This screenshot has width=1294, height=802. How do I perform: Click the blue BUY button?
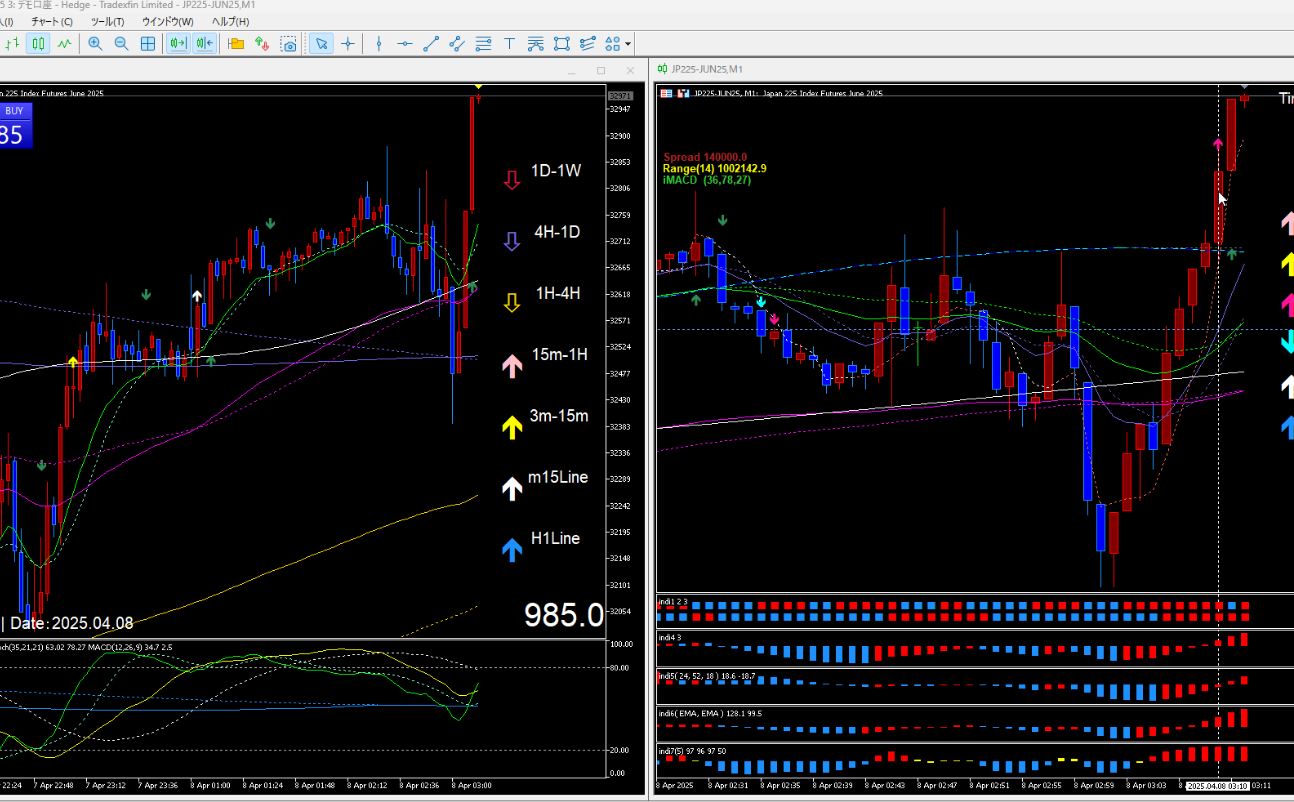pos(14,111)
